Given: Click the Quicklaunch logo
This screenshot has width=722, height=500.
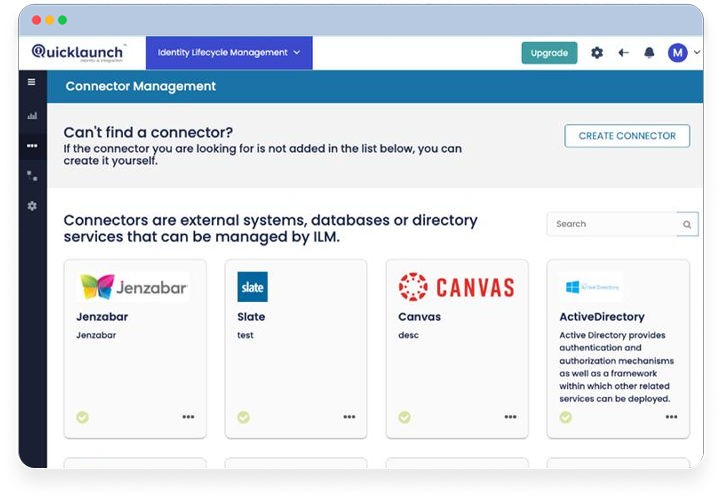Looking at the screenshot, I should point(79,52).
